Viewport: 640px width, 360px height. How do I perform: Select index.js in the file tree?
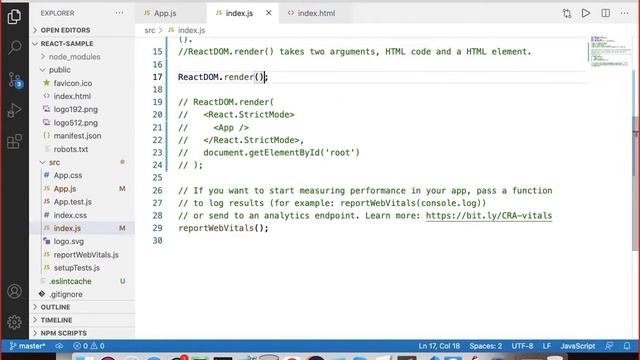point(82,228)
